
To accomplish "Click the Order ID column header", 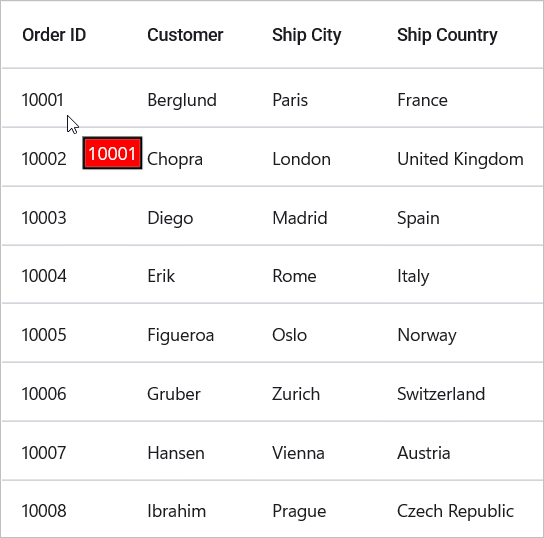I will pyautogui.click(x=54, y=35).
